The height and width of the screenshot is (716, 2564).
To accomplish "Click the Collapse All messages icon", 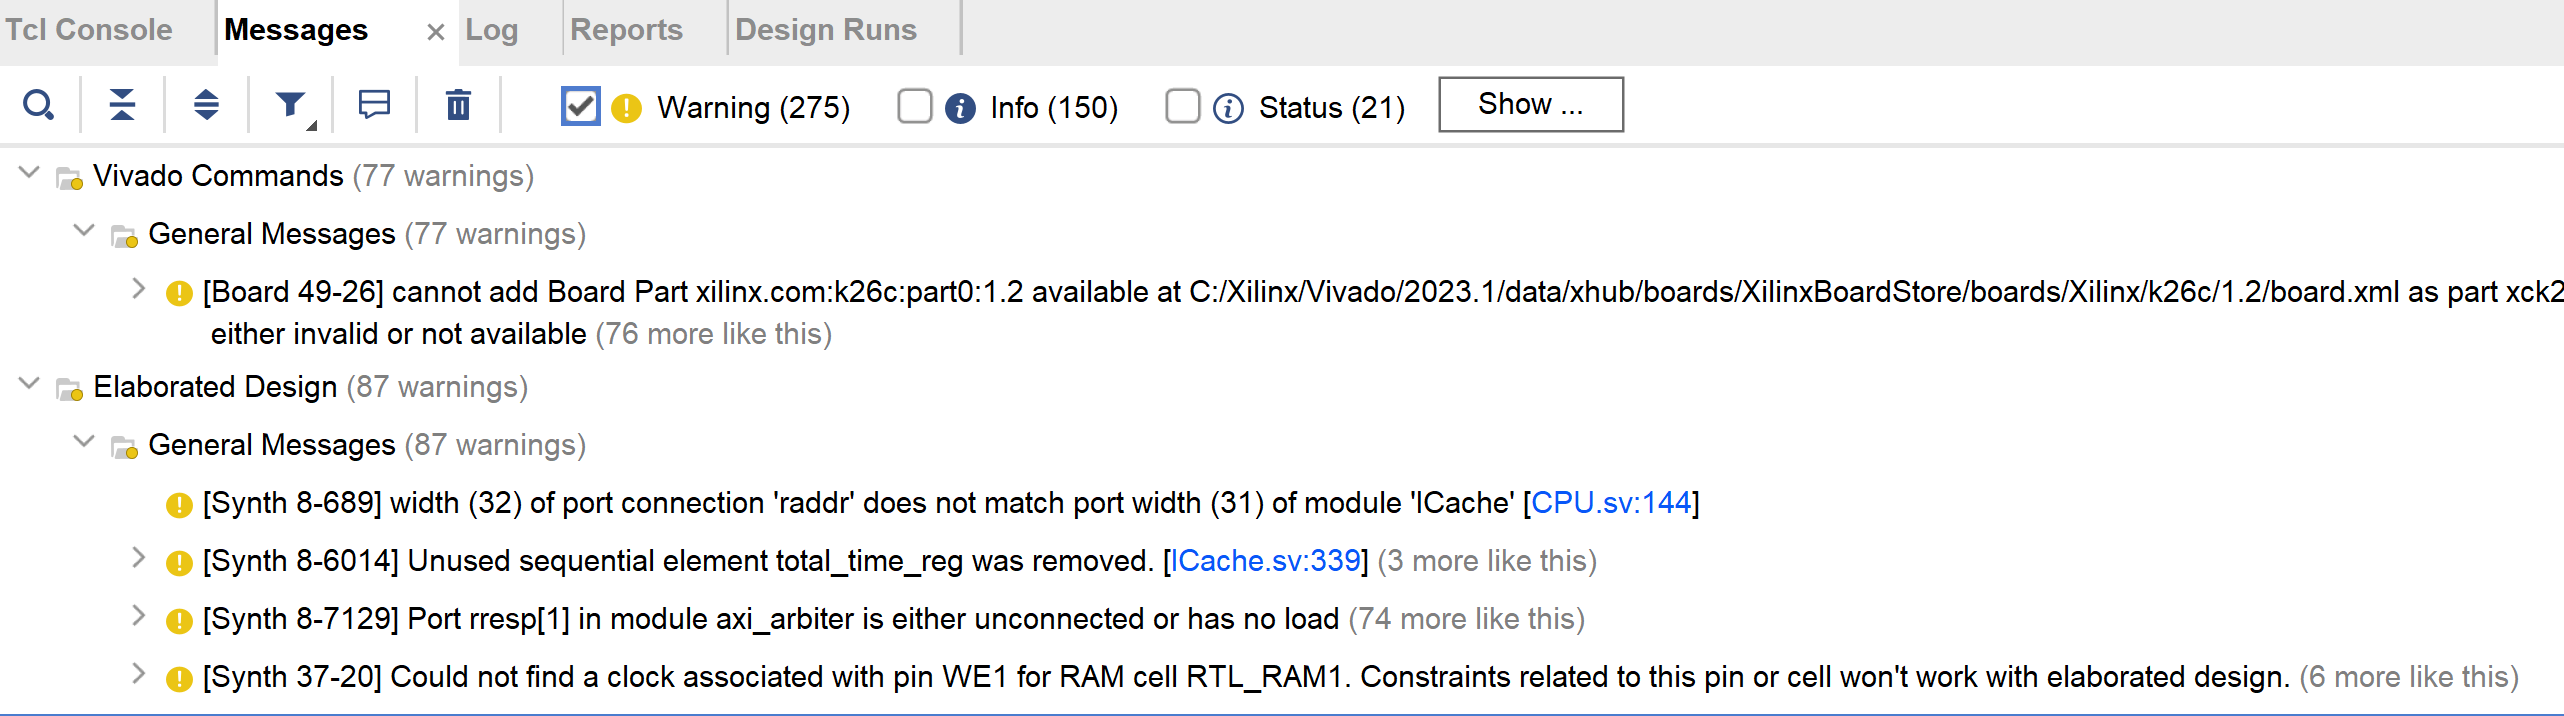I will coord(122,105).
